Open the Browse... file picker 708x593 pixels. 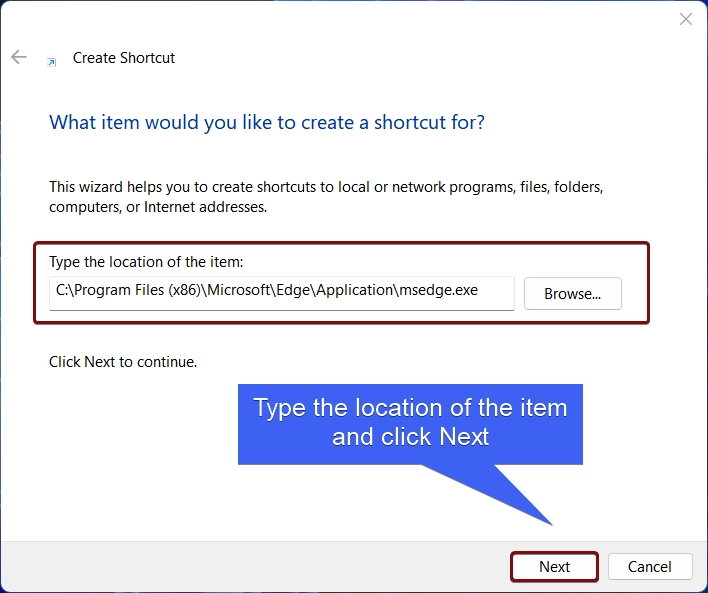pos(573,294)
